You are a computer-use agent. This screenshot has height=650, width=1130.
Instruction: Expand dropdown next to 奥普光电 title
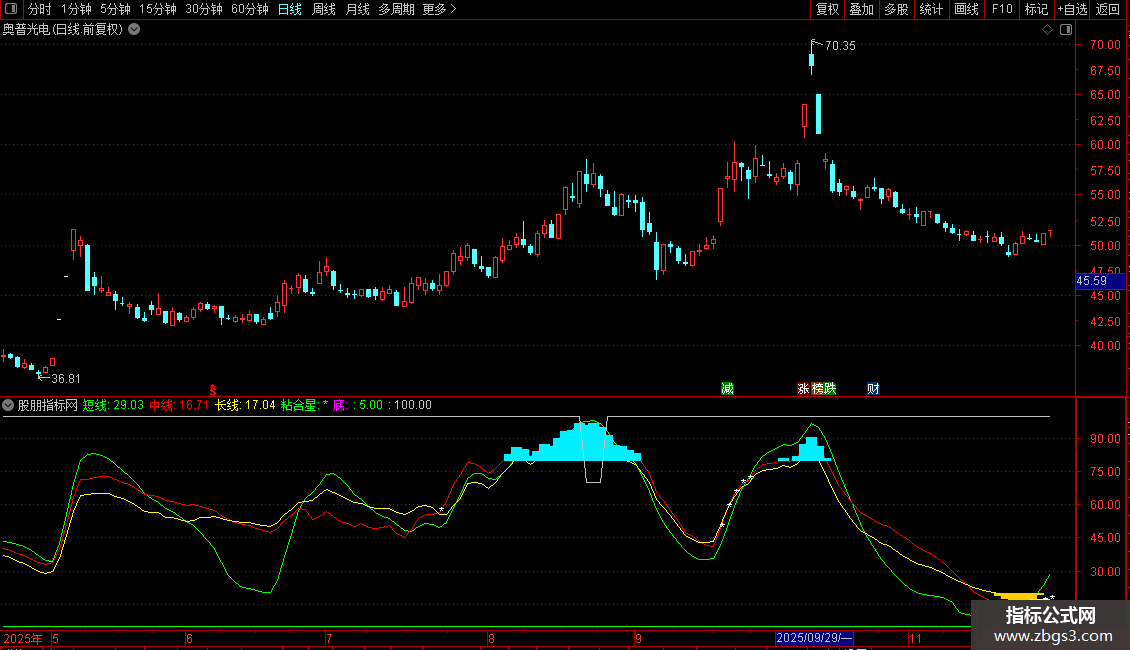pyautogui.click(x=134, y=30)
